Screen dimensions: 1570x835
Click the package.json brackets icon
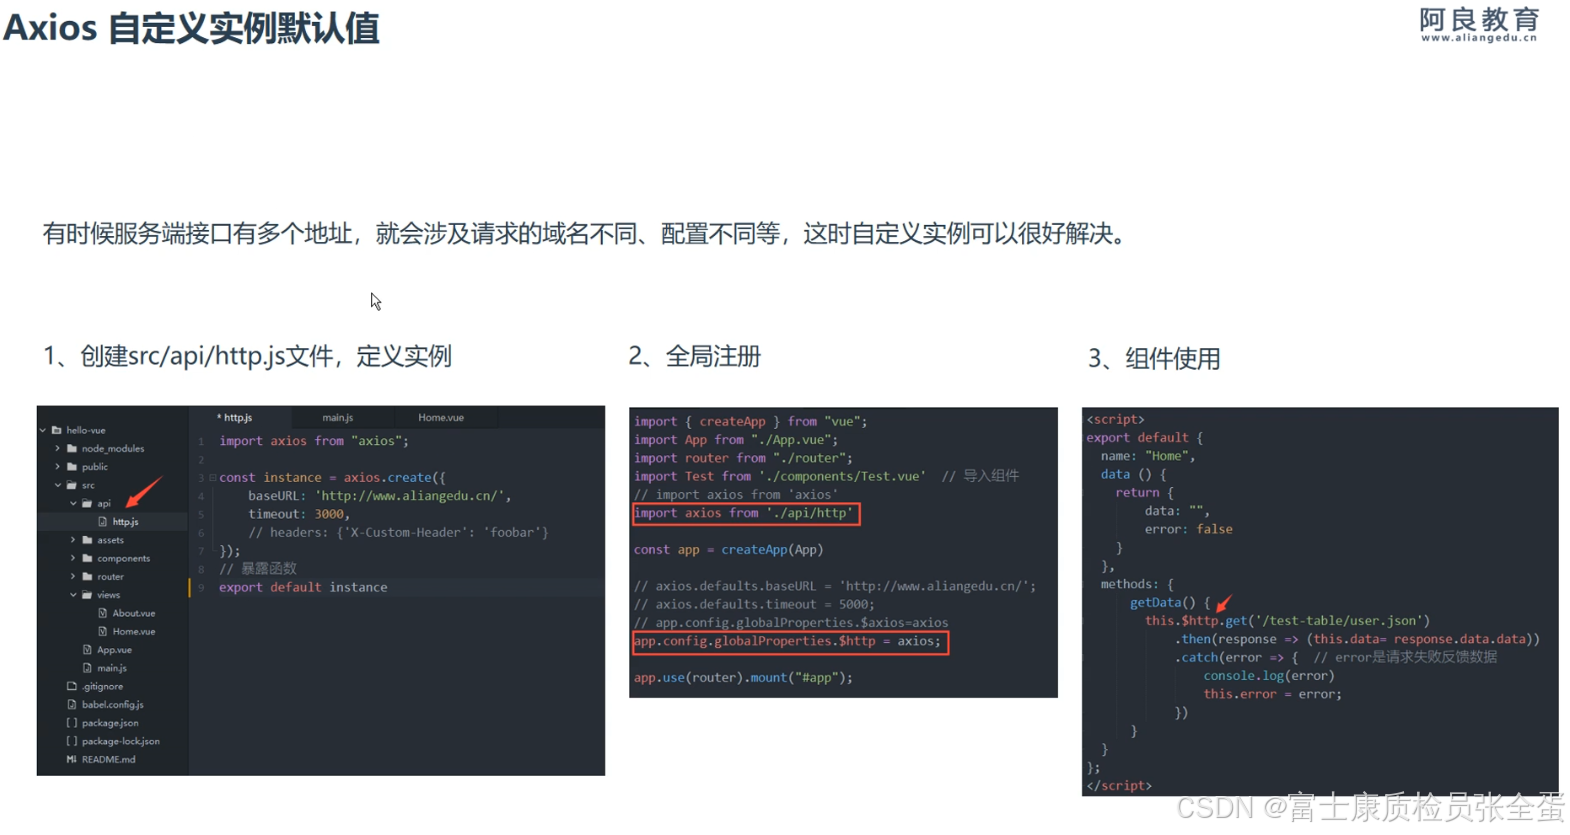click(72, 723)
